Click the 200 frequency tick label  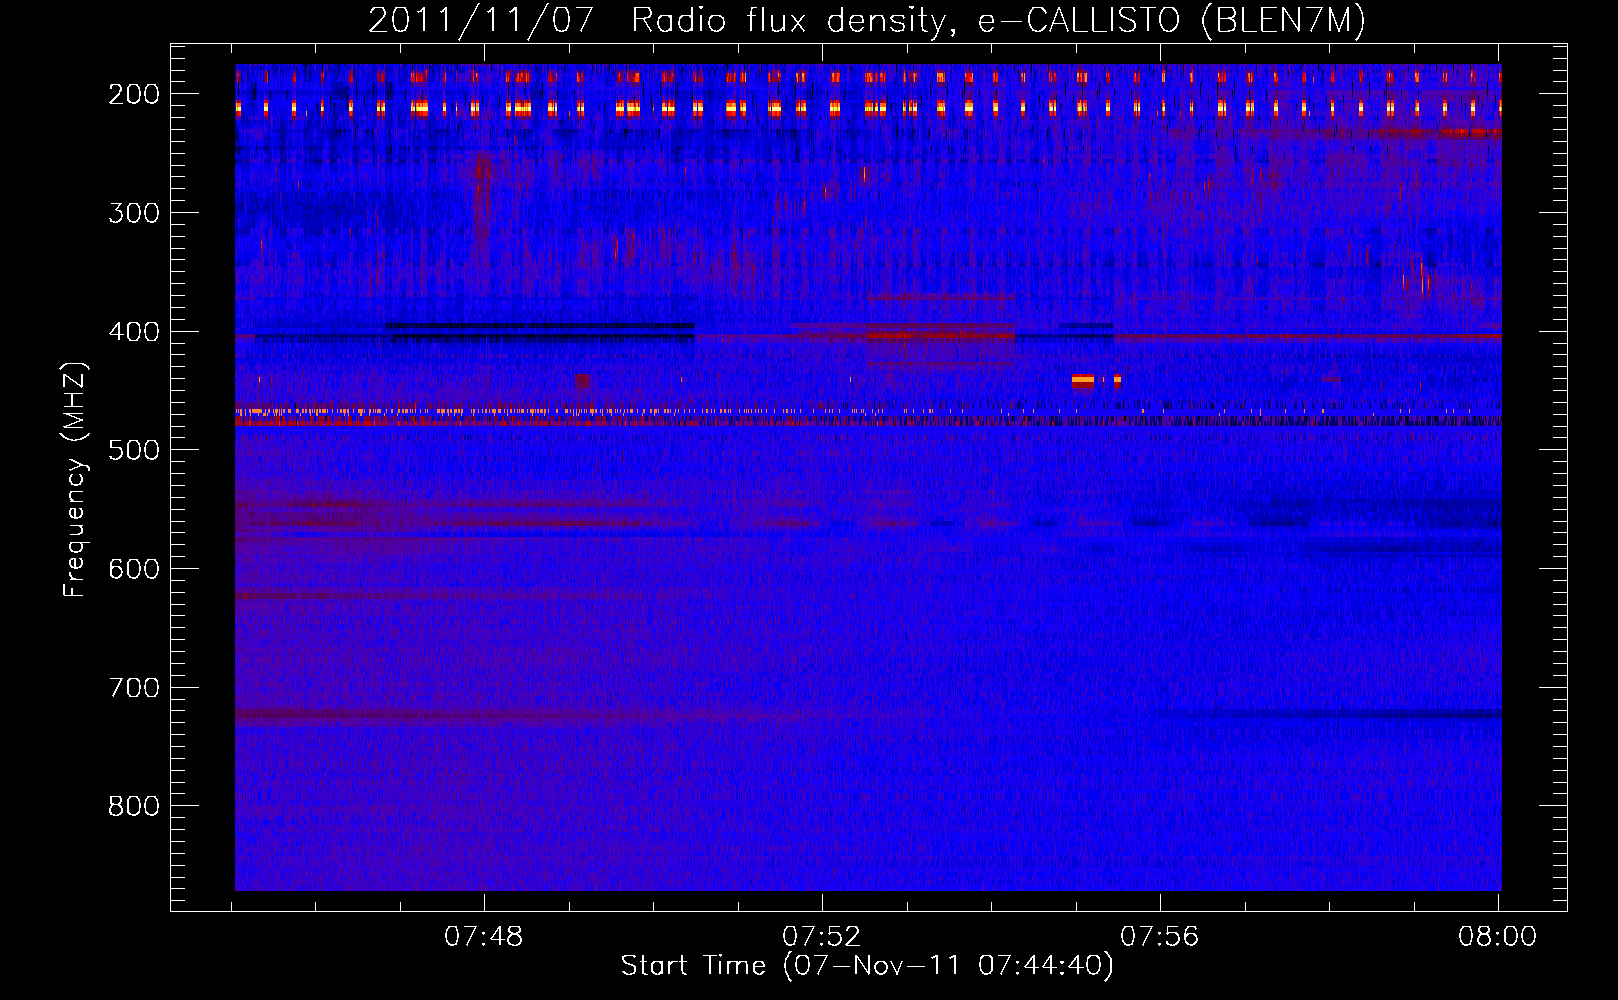click(134, 94)
